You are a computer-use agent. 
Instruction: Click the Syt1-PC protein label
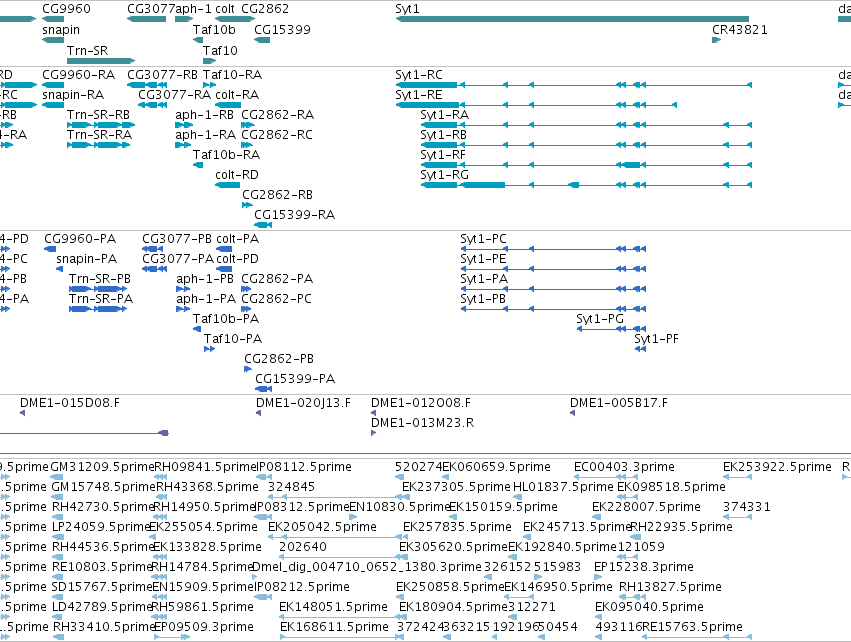coord(483,239)
